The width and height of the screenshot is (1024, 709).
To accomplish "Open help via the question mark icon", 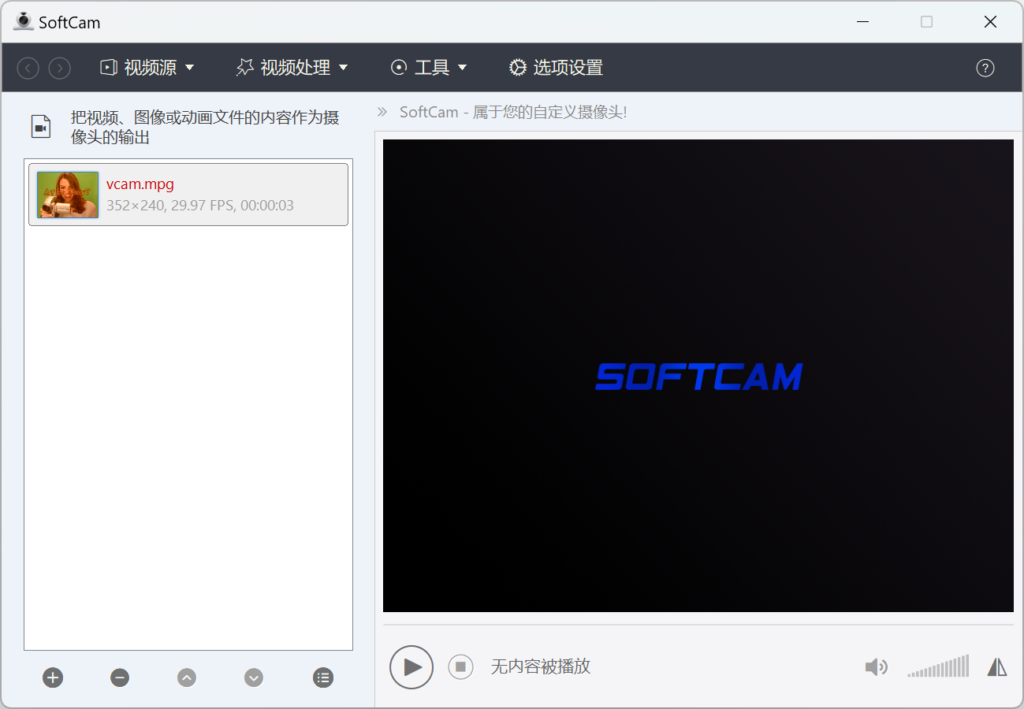I will (x=985, y=67).
